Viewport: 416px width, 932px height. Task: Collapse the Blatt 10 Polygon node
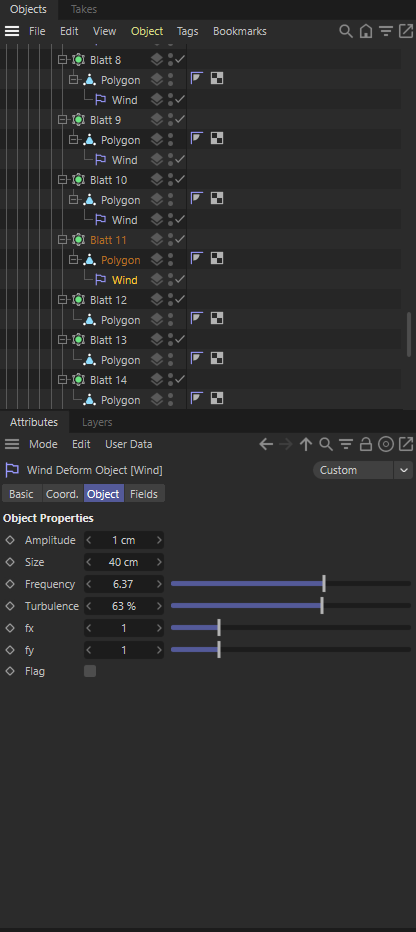coord(73,200)
